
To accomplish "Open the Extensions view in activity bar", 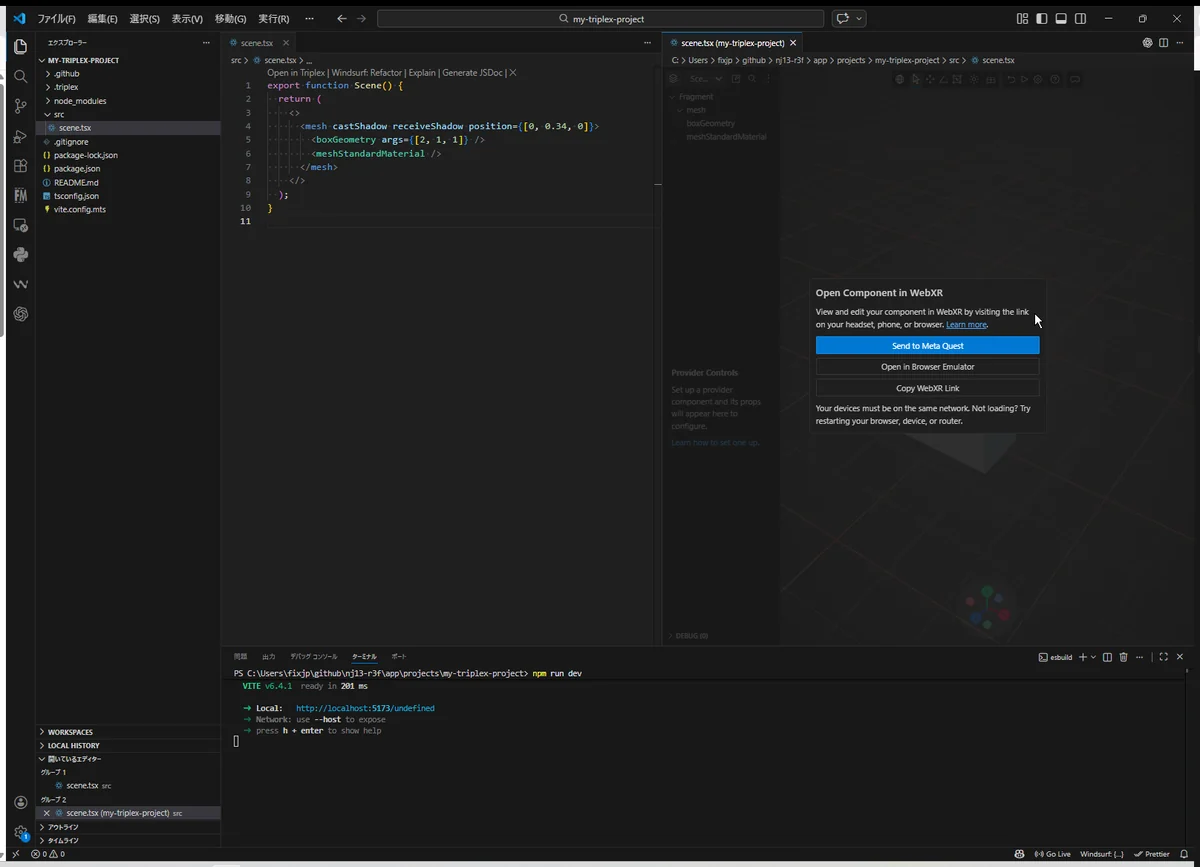I will [20, 166].
